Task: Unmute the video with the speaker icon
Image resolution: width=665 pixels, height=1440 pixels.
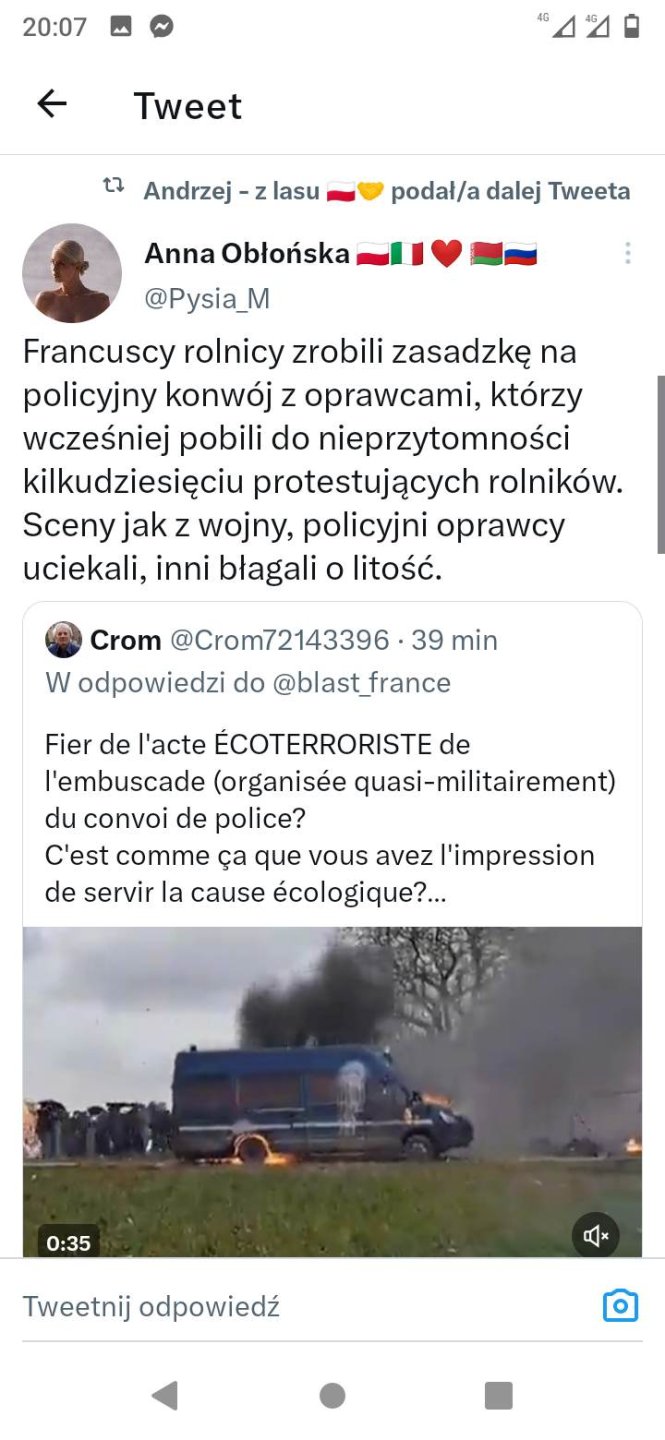Action: pyautogui.click(x=596, y=1236)
